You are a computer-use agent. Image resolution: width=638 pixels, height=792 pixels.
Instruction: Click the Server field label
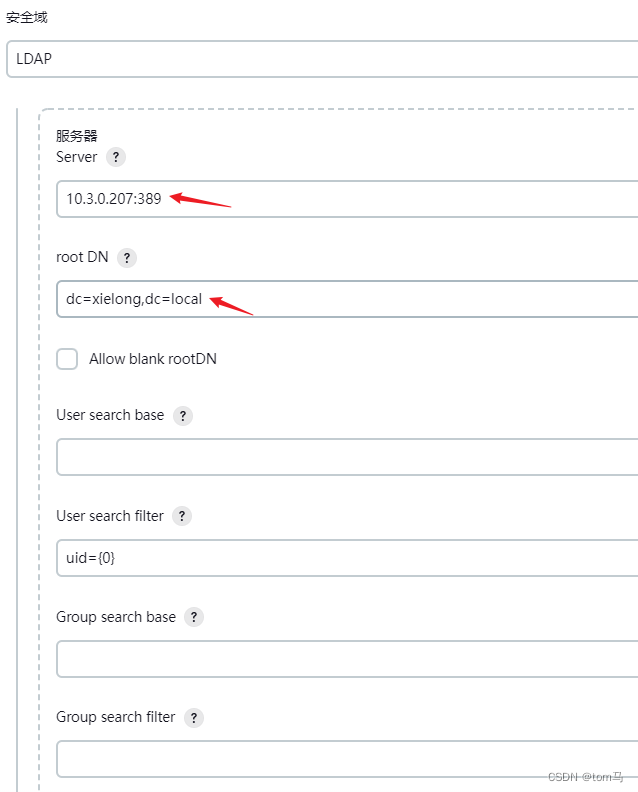77,157
